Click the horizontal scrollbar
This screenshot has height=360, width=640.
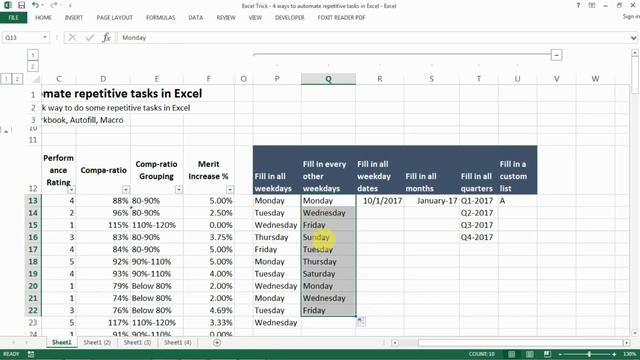tap(510, 343)
